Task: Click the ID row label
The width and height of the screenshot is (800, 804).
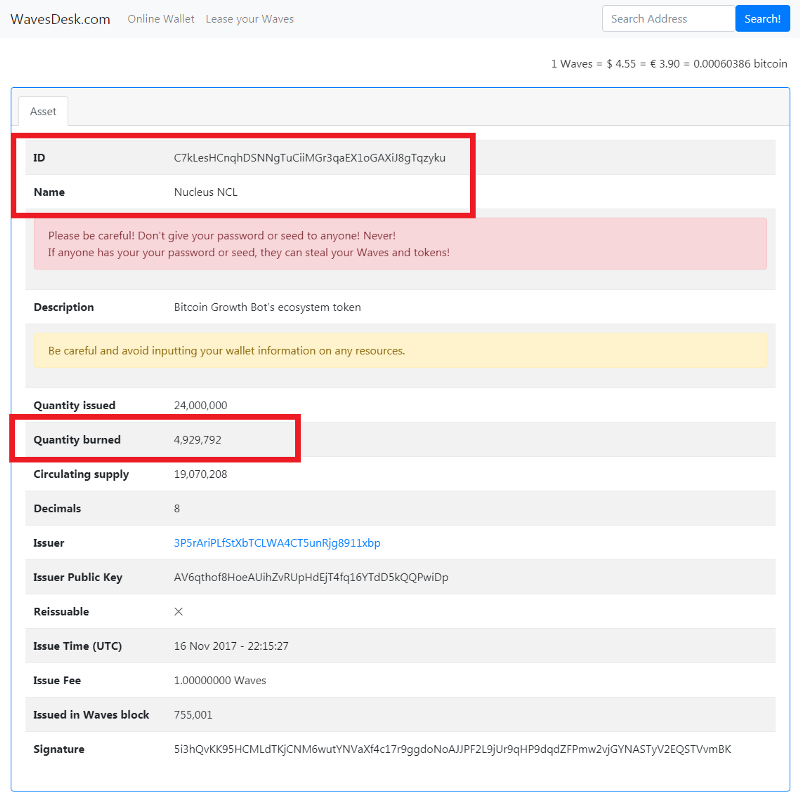Action: coord(39,158)
